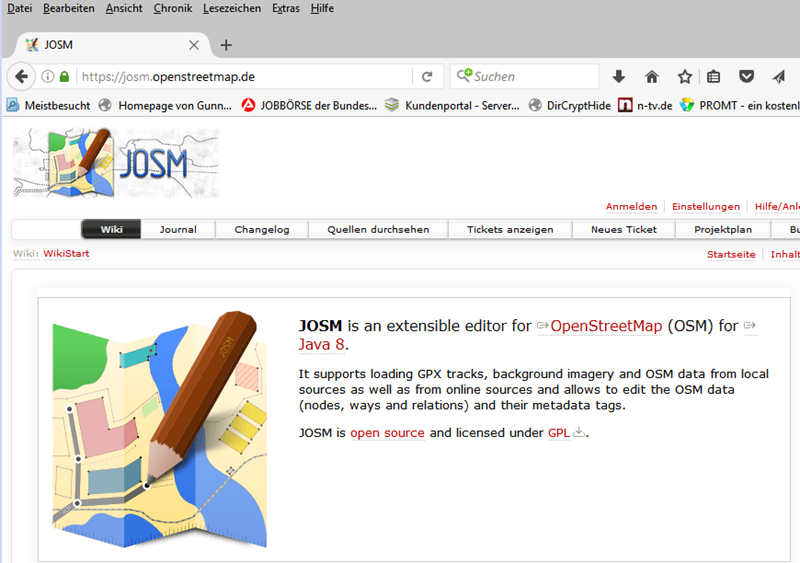Click the Startseite link
The width and height of the screenshot is (800, 563).
[x=731, y=254]
